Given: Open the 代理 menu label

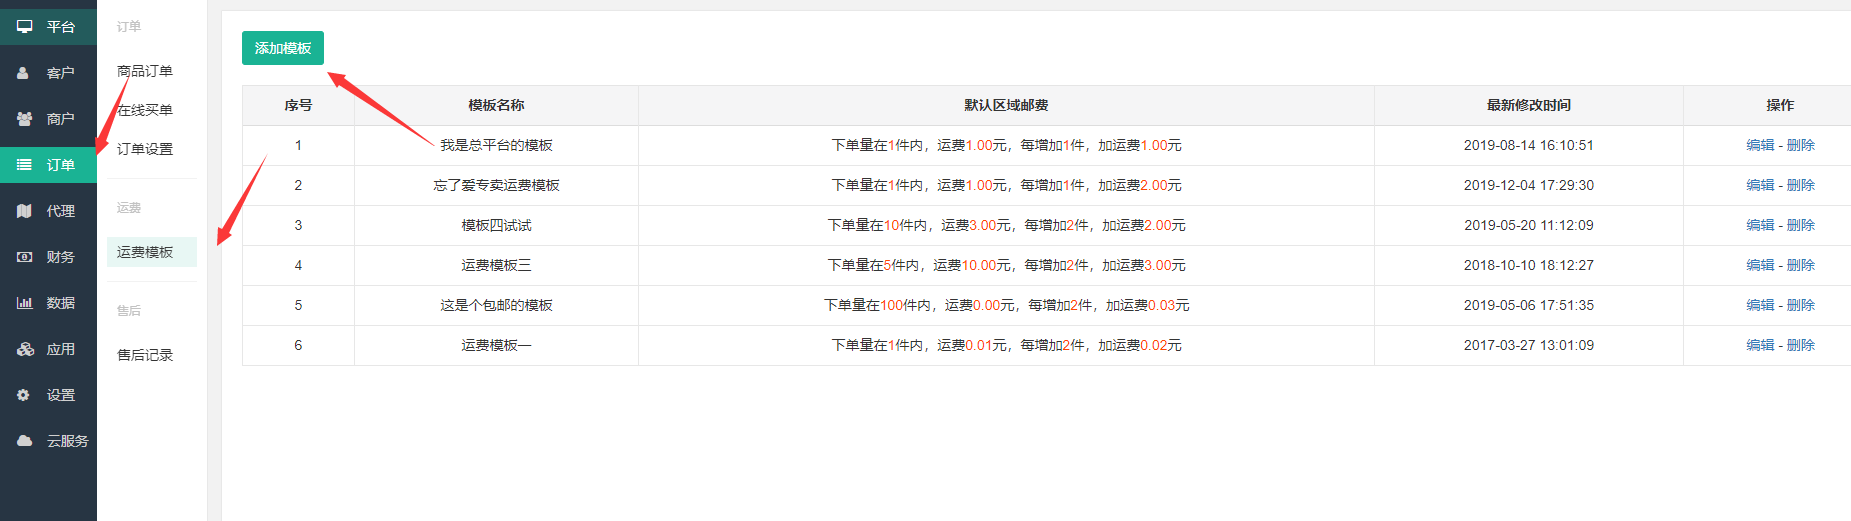Looking at the screenshot, I should coord(60,211).
